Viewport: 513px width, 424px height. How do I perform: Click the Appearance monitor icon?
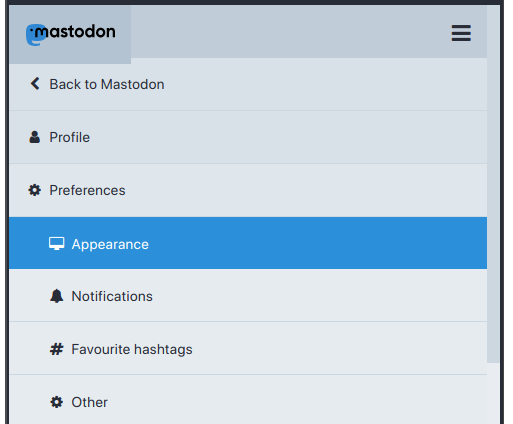pos(57,244)
